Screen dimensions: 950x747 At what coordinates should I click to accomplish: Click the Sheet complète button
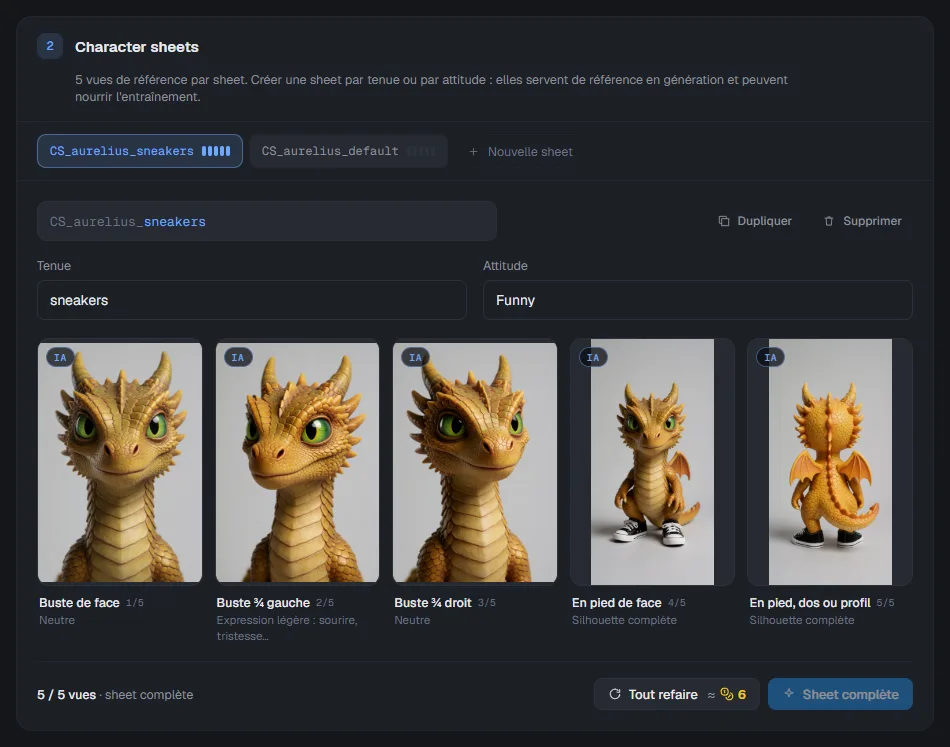click(840, 694)
